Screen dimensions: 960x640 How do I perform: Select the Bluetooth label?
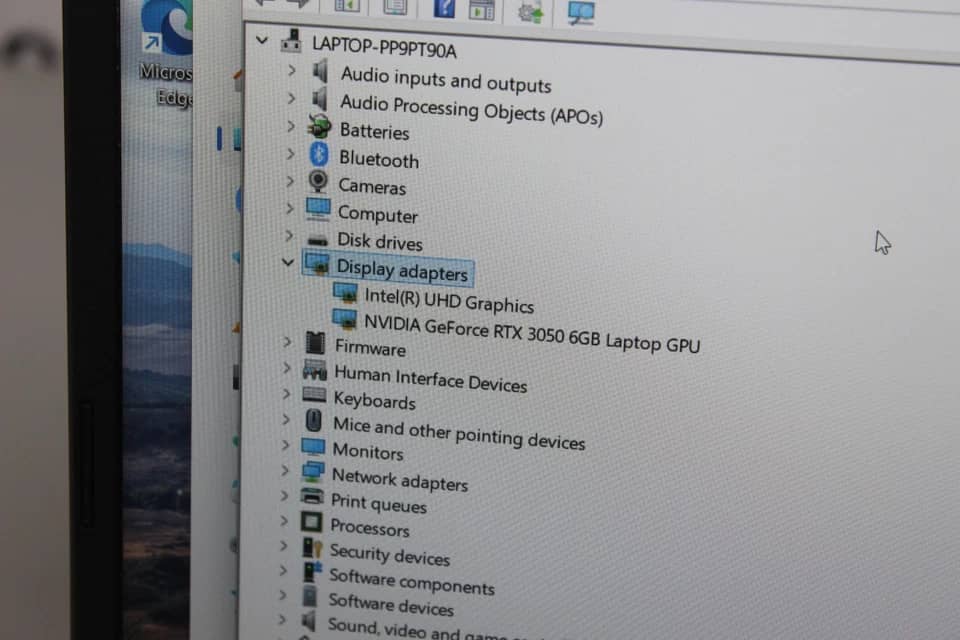point(380,159)
